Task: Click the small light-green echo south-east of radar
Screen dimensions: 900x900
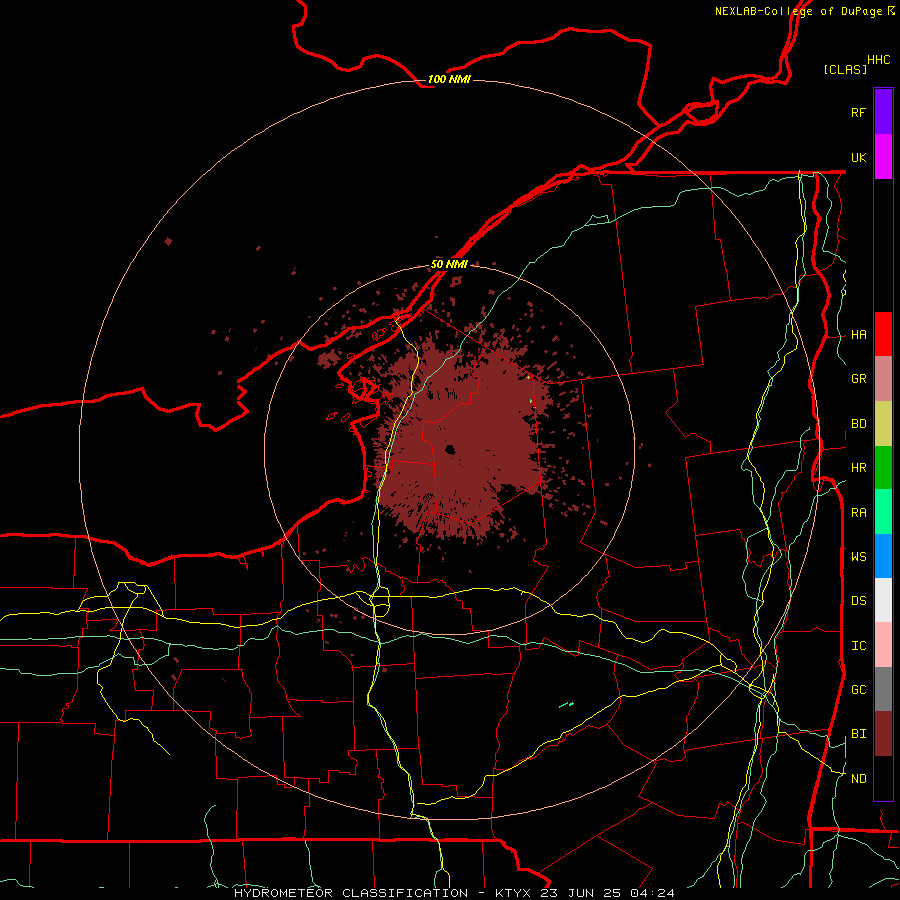Action: pos(567,704)
